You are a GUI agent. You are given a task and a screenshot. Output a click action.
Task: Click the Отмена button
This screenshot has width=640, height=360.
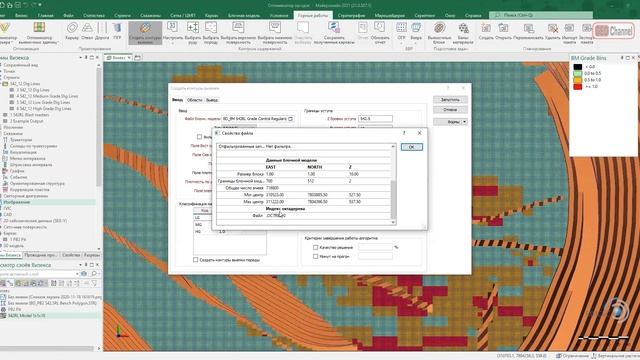(x=450, y=110)
